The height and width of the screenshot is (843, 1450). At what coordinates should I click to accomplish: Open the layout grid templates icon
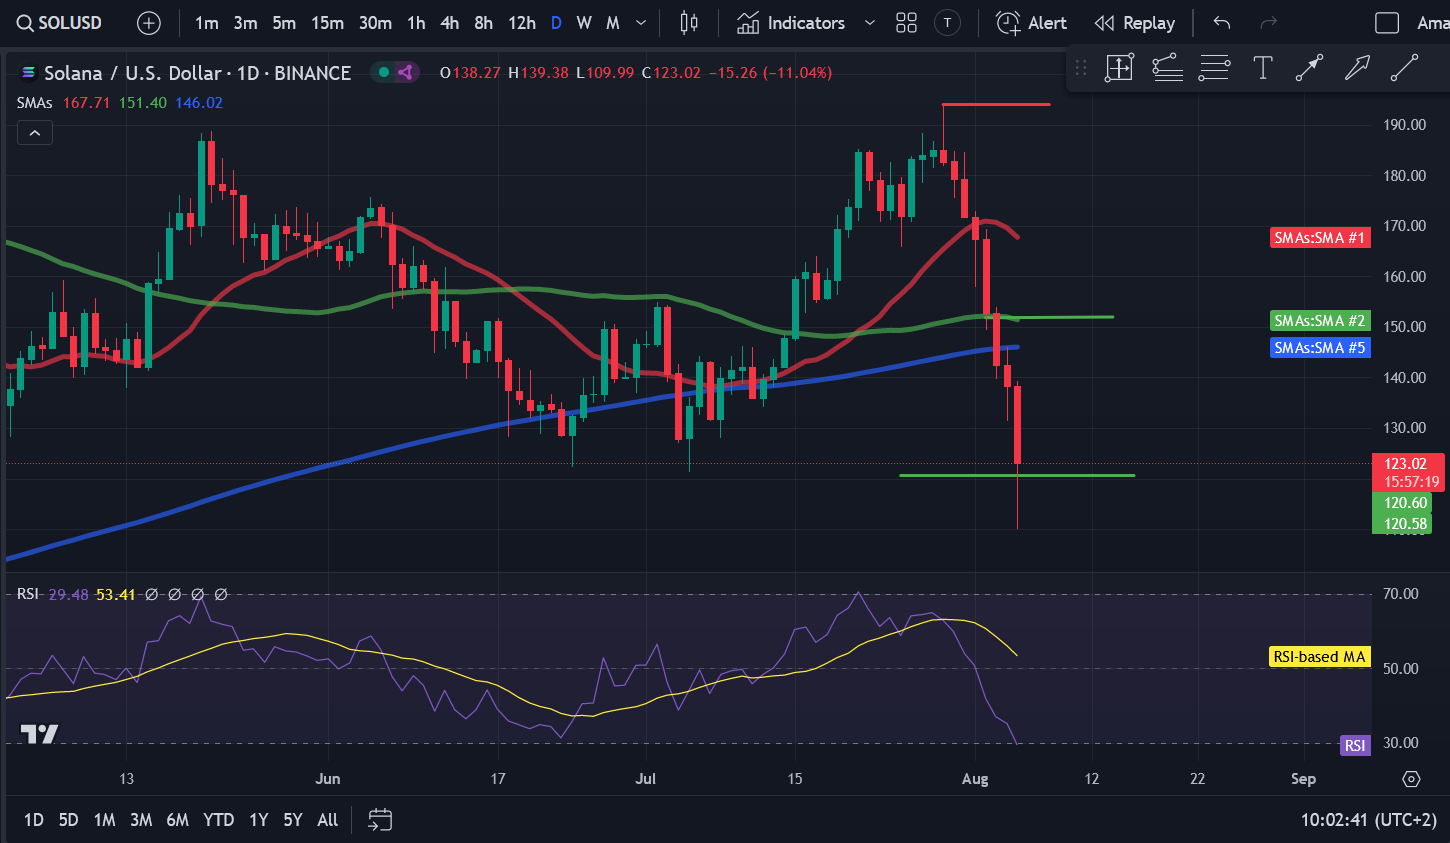(x=906, y=23)
